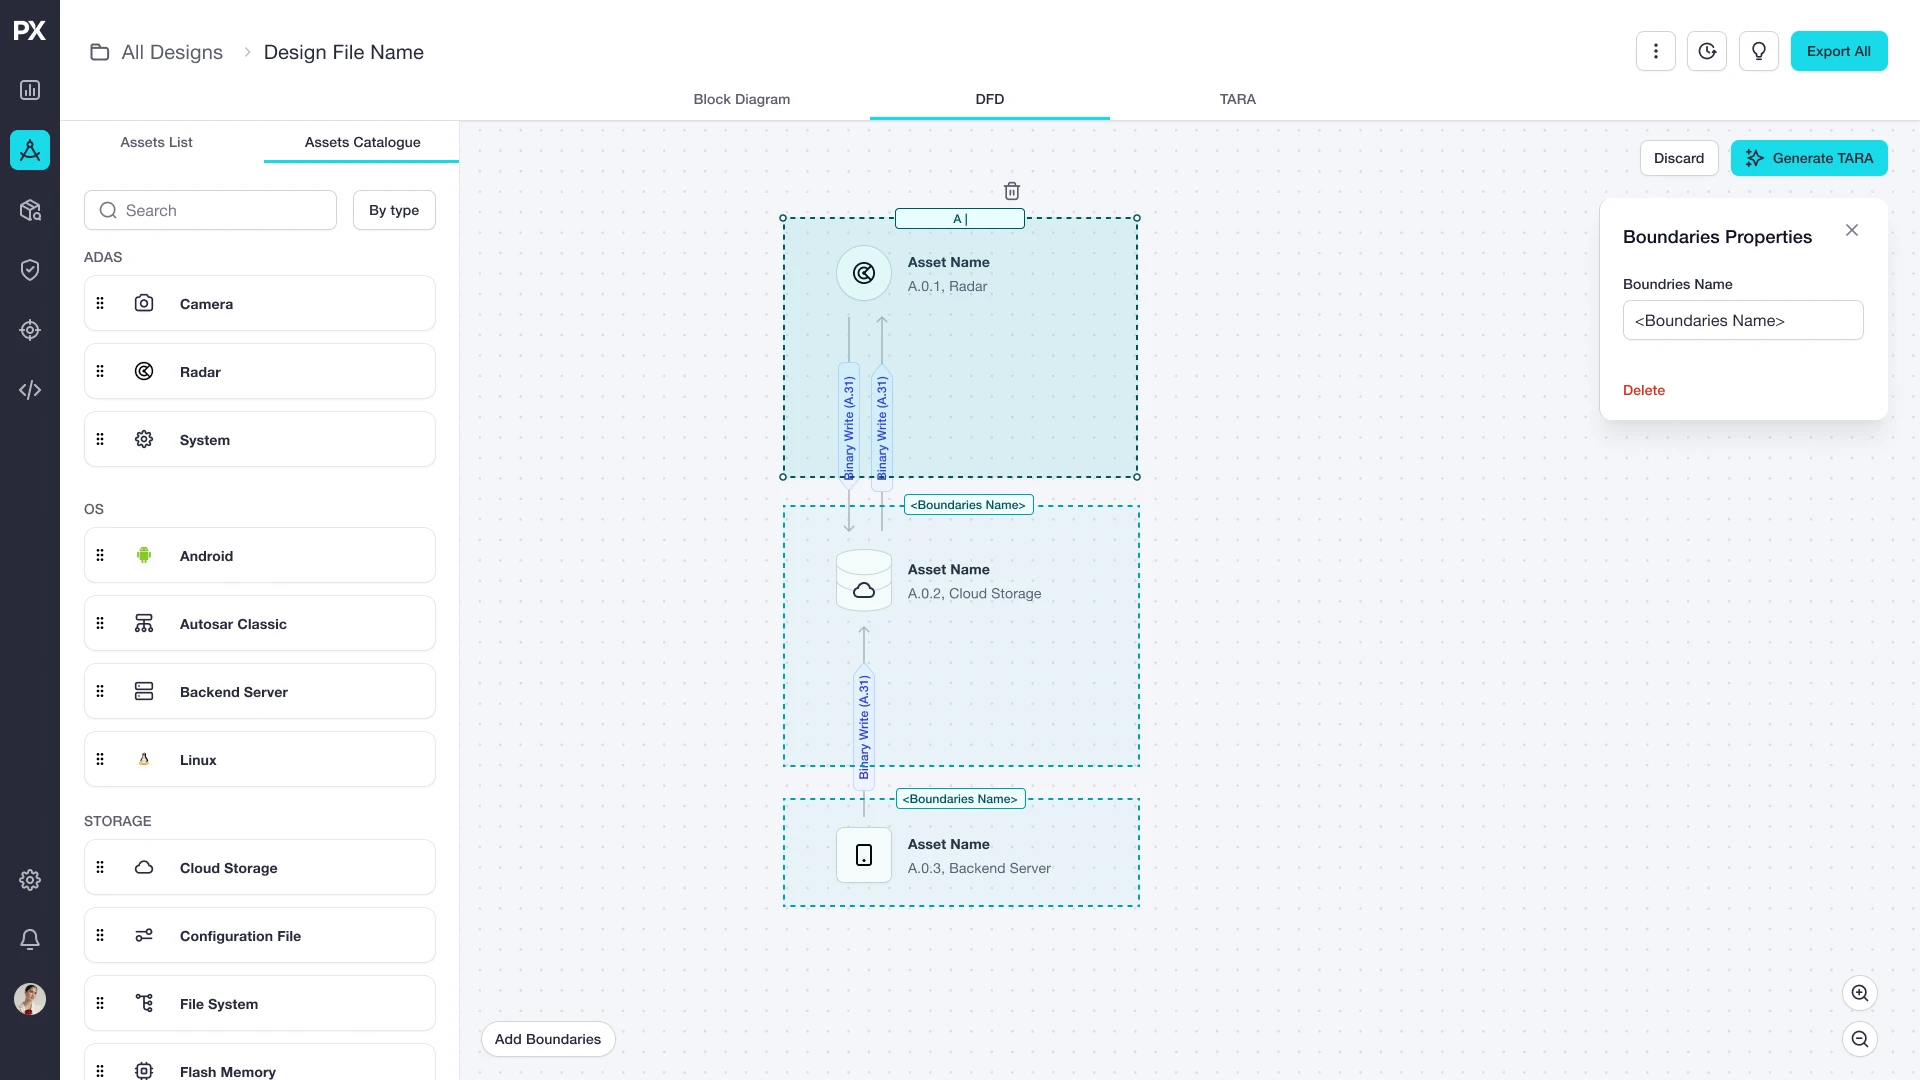Viewport: 1920px width, 1080px height.
Task: Open settings gear in the sidebar
Action: tap(30, 880)
